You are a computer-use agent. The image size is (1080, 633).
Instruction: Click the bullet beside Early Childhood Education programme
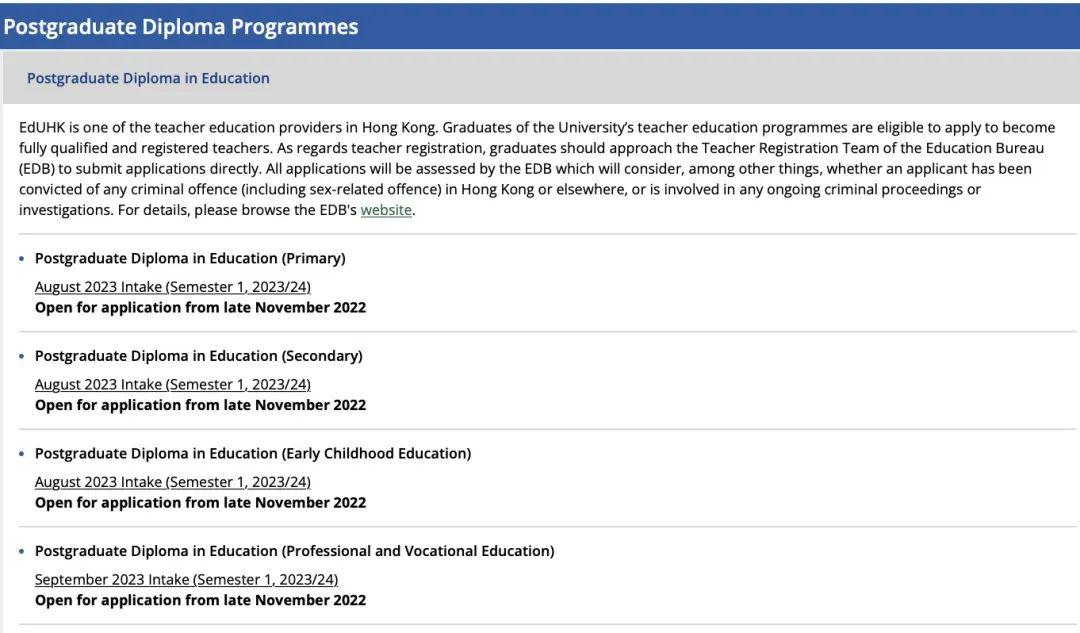pos(21,455)
